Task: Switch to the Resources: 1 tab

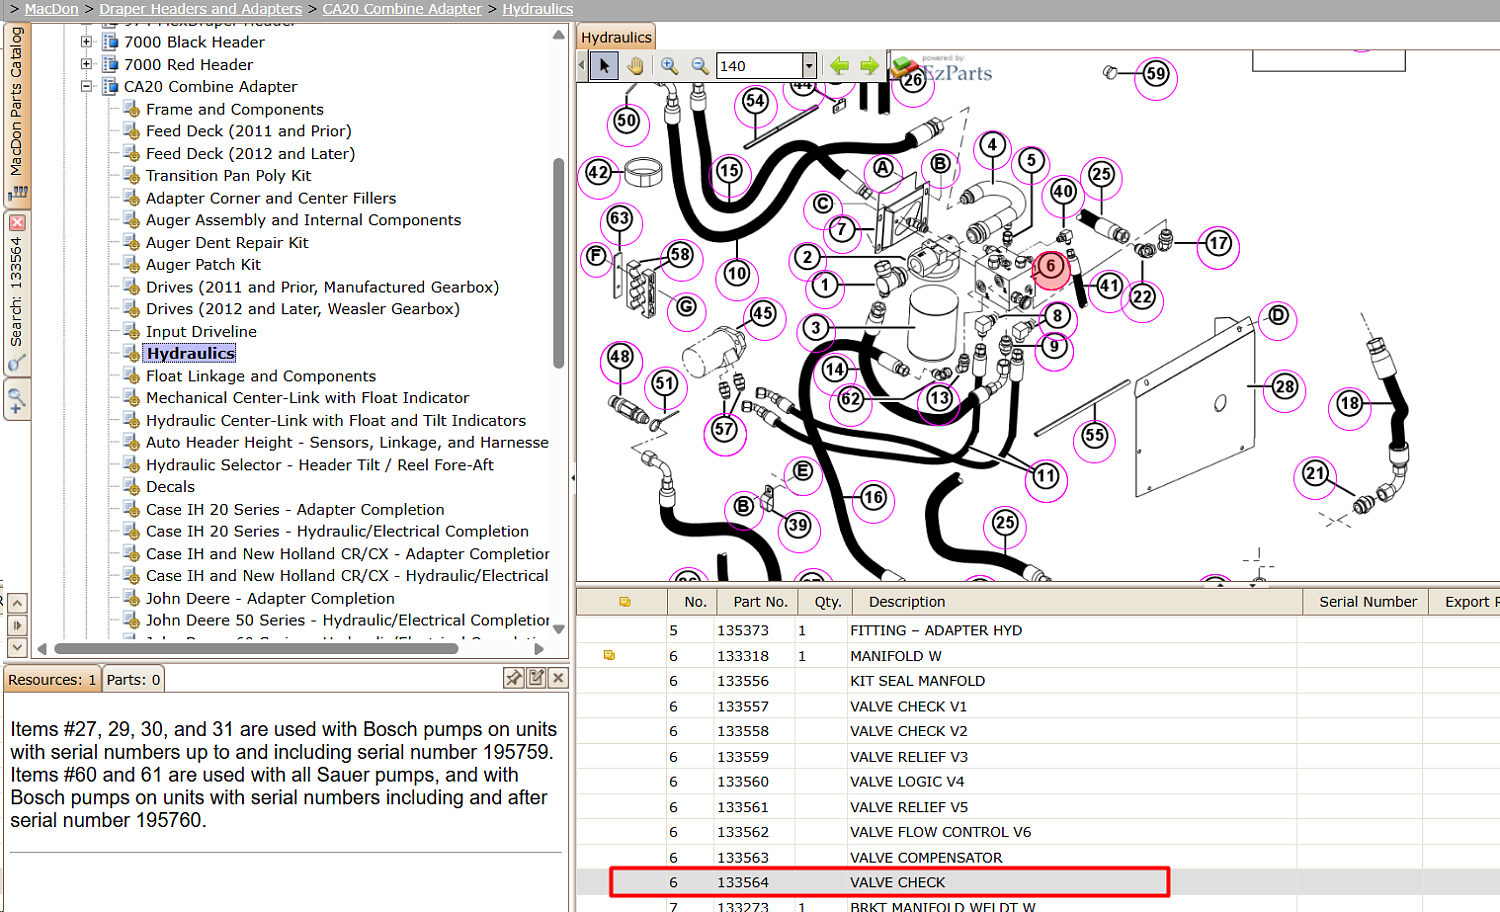Action: tap(52, 680)
